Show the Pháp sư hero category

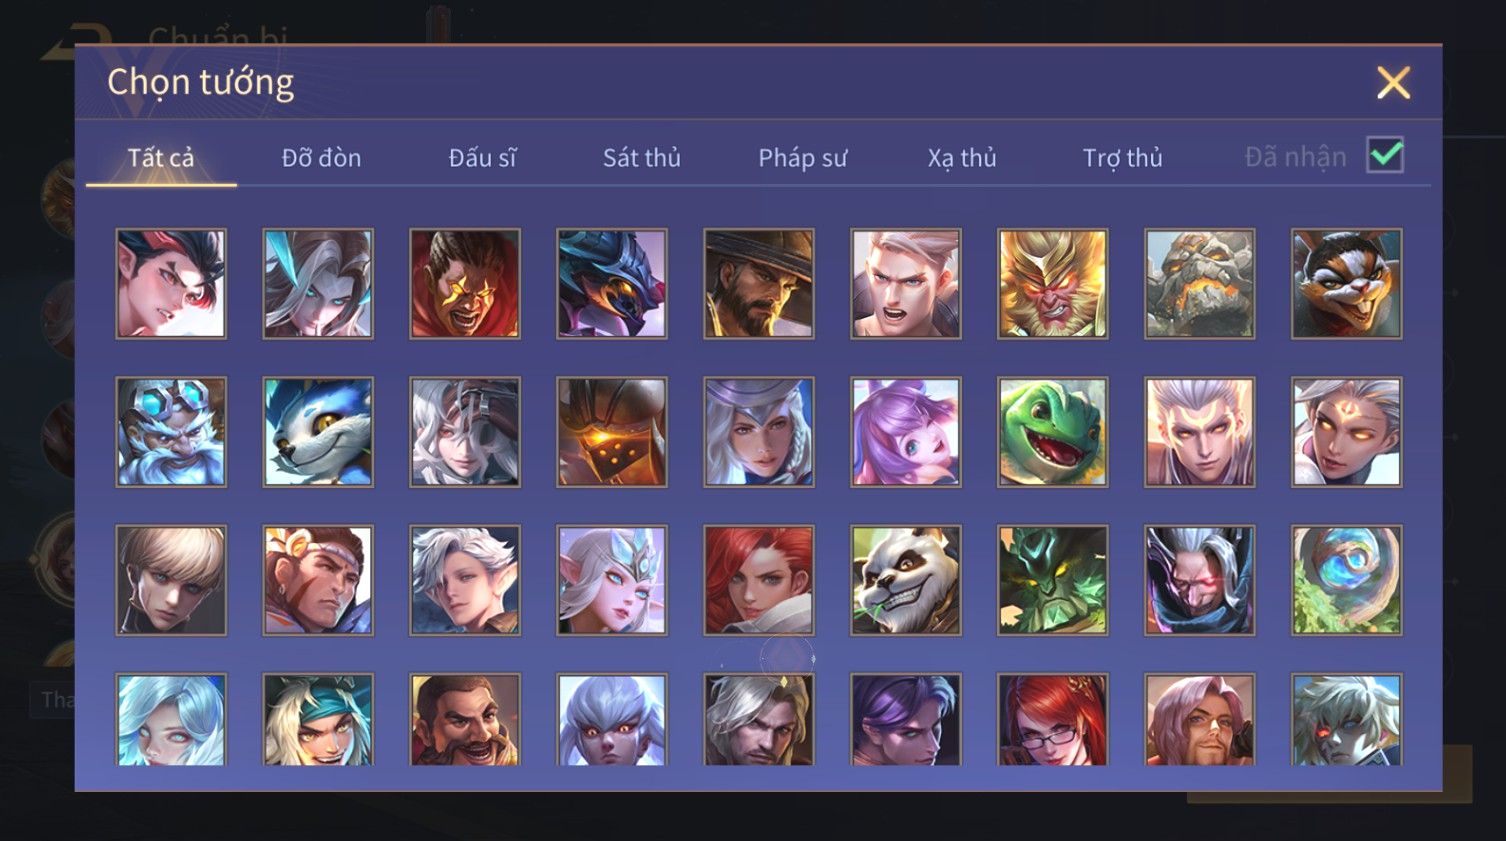802,158
